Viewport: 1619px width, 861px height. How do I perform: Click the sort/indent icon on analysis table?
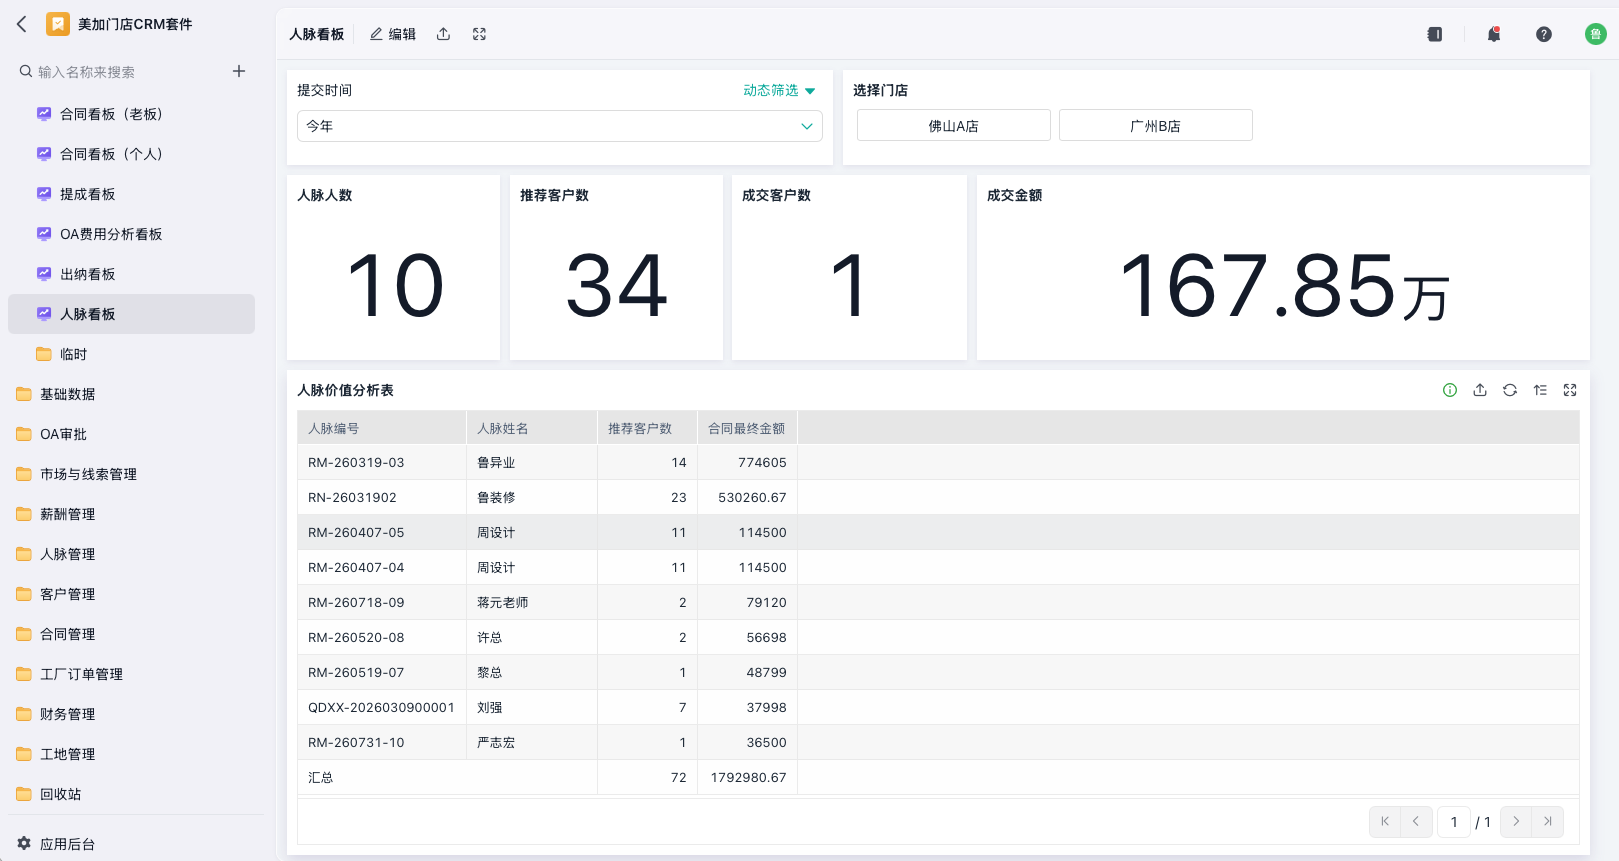[1540, 390]
